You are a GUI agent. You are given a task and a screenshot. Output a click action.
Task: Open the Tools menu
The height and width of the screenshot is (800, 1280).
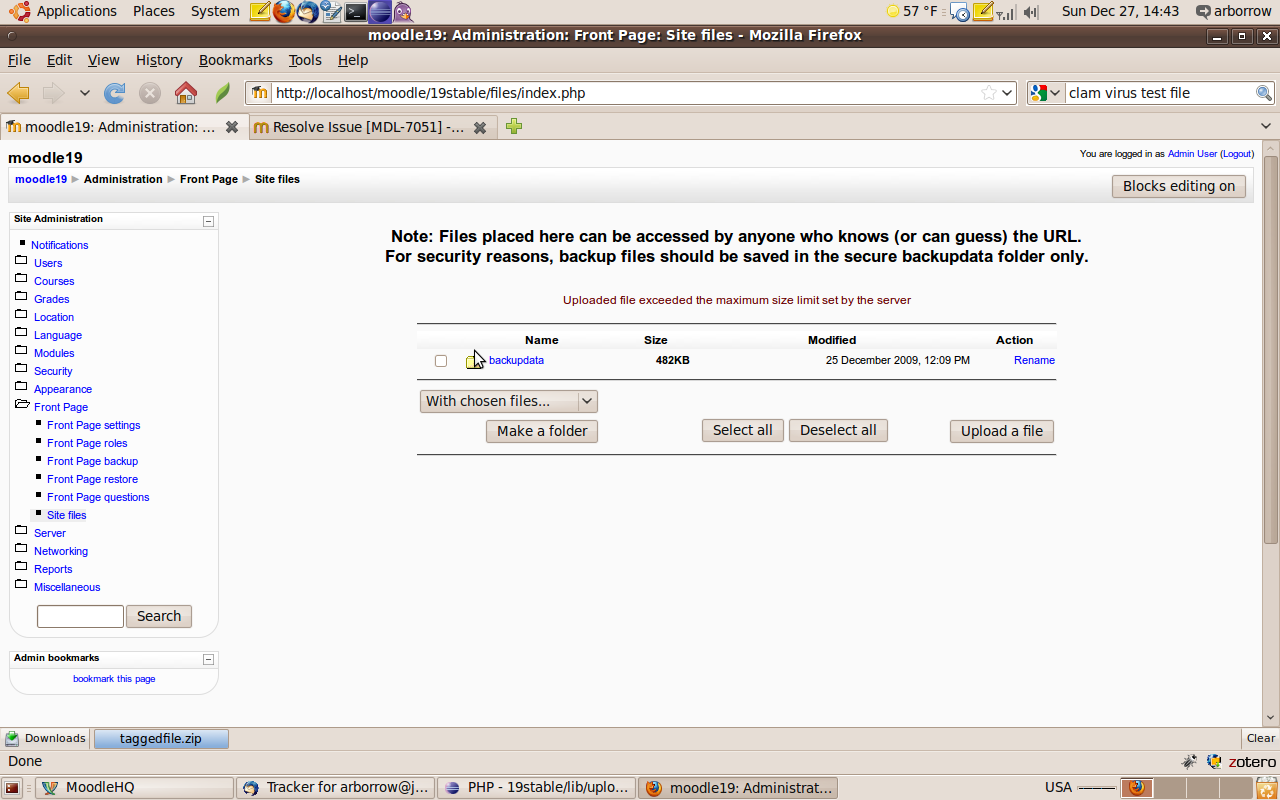coord(305,60)
